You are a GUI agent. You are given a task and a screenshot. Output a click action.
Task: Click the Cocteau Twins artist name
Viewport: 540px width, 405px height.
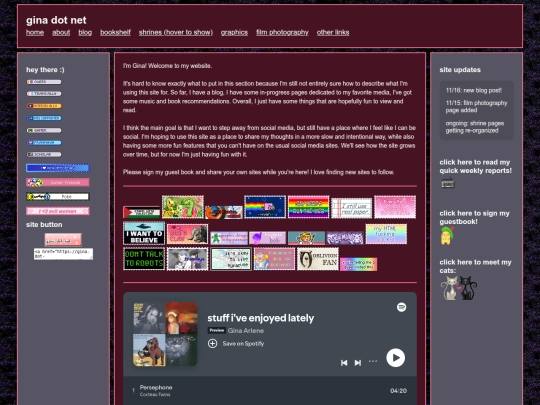click(155, 395)
